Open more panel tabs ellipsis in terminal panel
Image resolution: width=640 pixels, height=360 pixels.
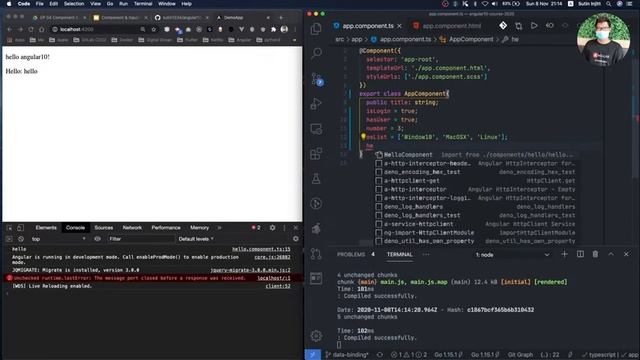[x=426, y=254]
